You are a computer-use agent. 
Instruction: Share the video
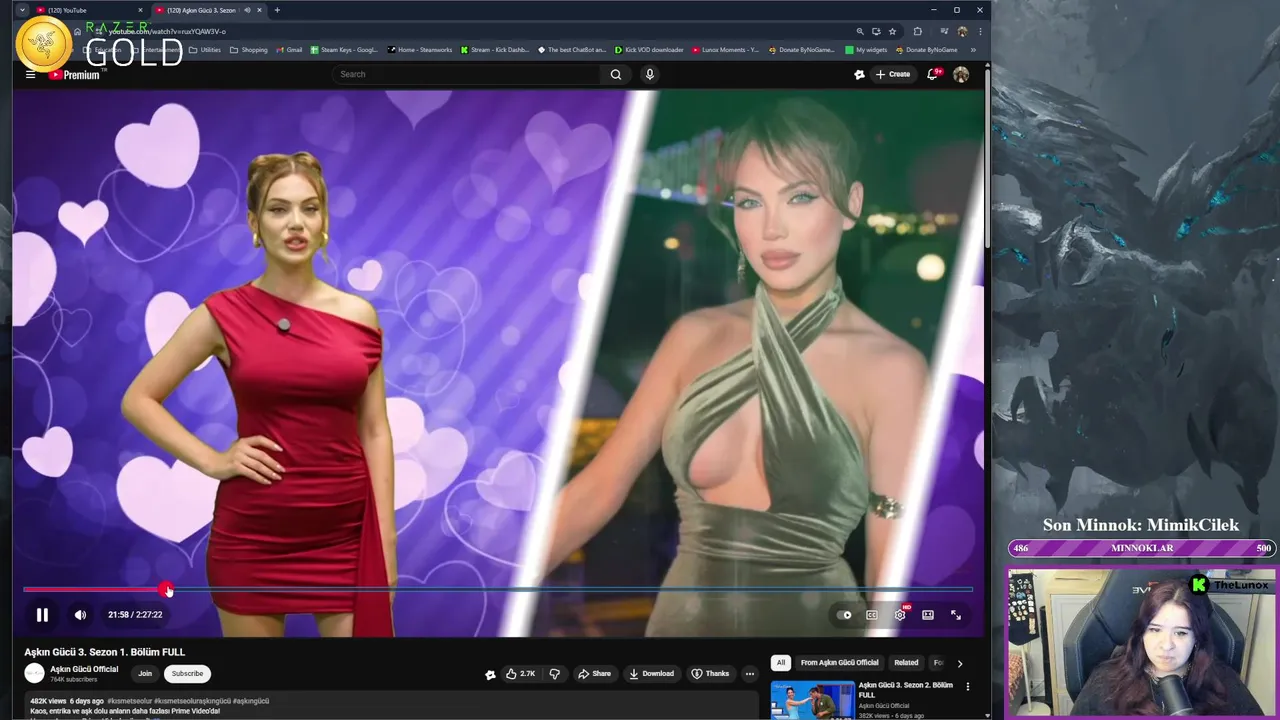click(594, 674)
